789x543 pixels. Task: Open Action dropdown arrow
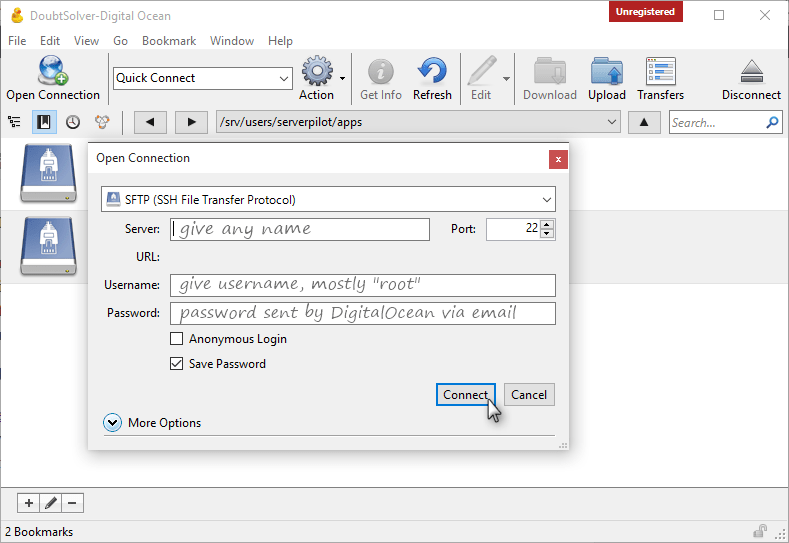(x=342, y=79)
